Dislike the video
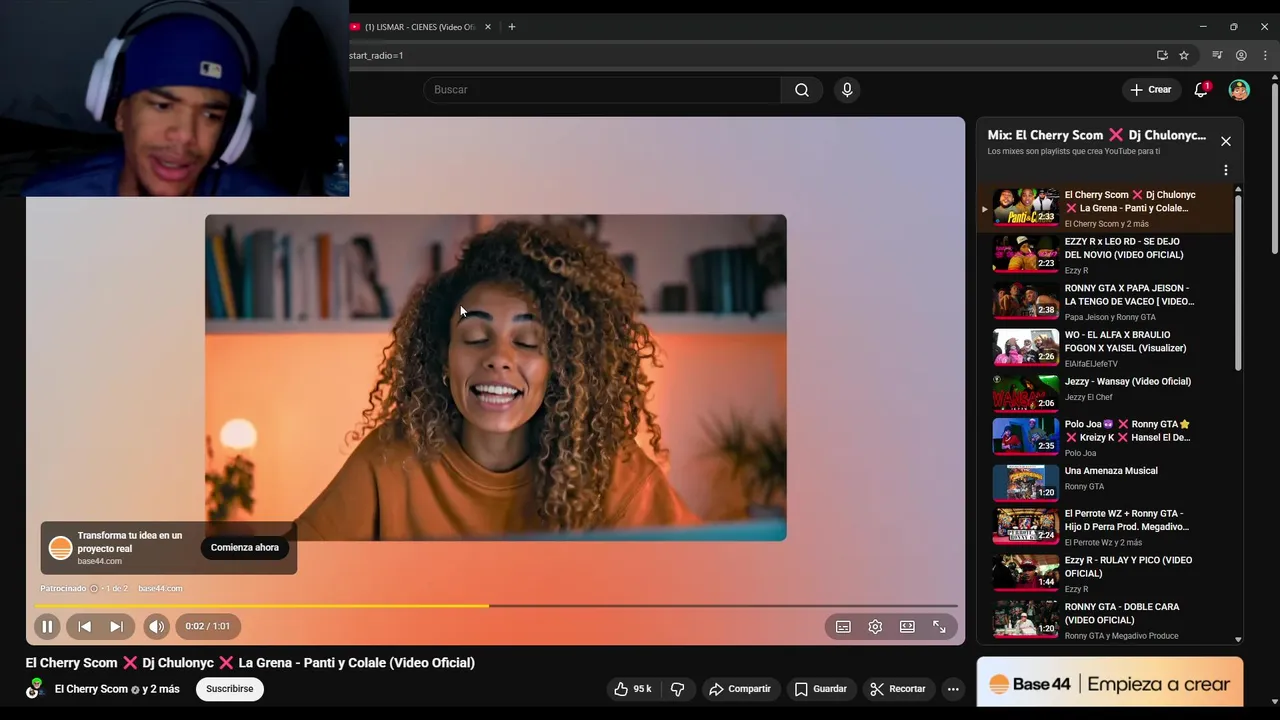Viewport: 1280px width, 720px height. [677, 689]
